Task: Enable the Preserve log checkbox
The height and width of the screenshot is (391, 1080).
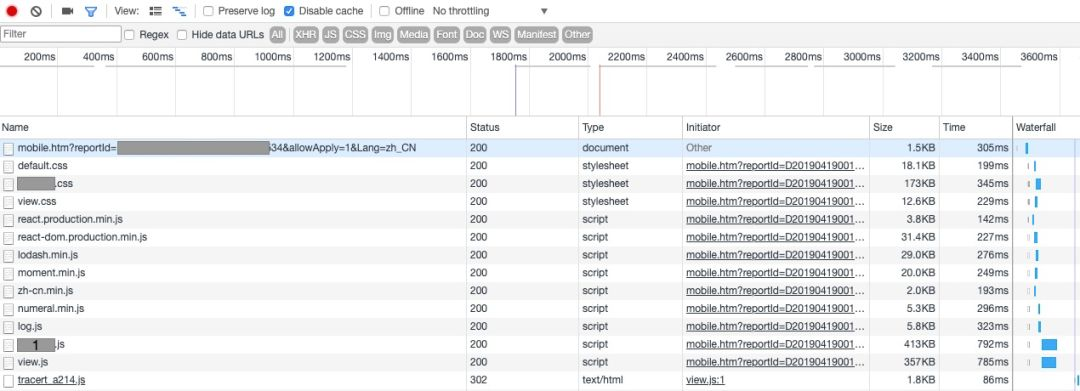Action: pyautogui.click(x=209, y=11)
